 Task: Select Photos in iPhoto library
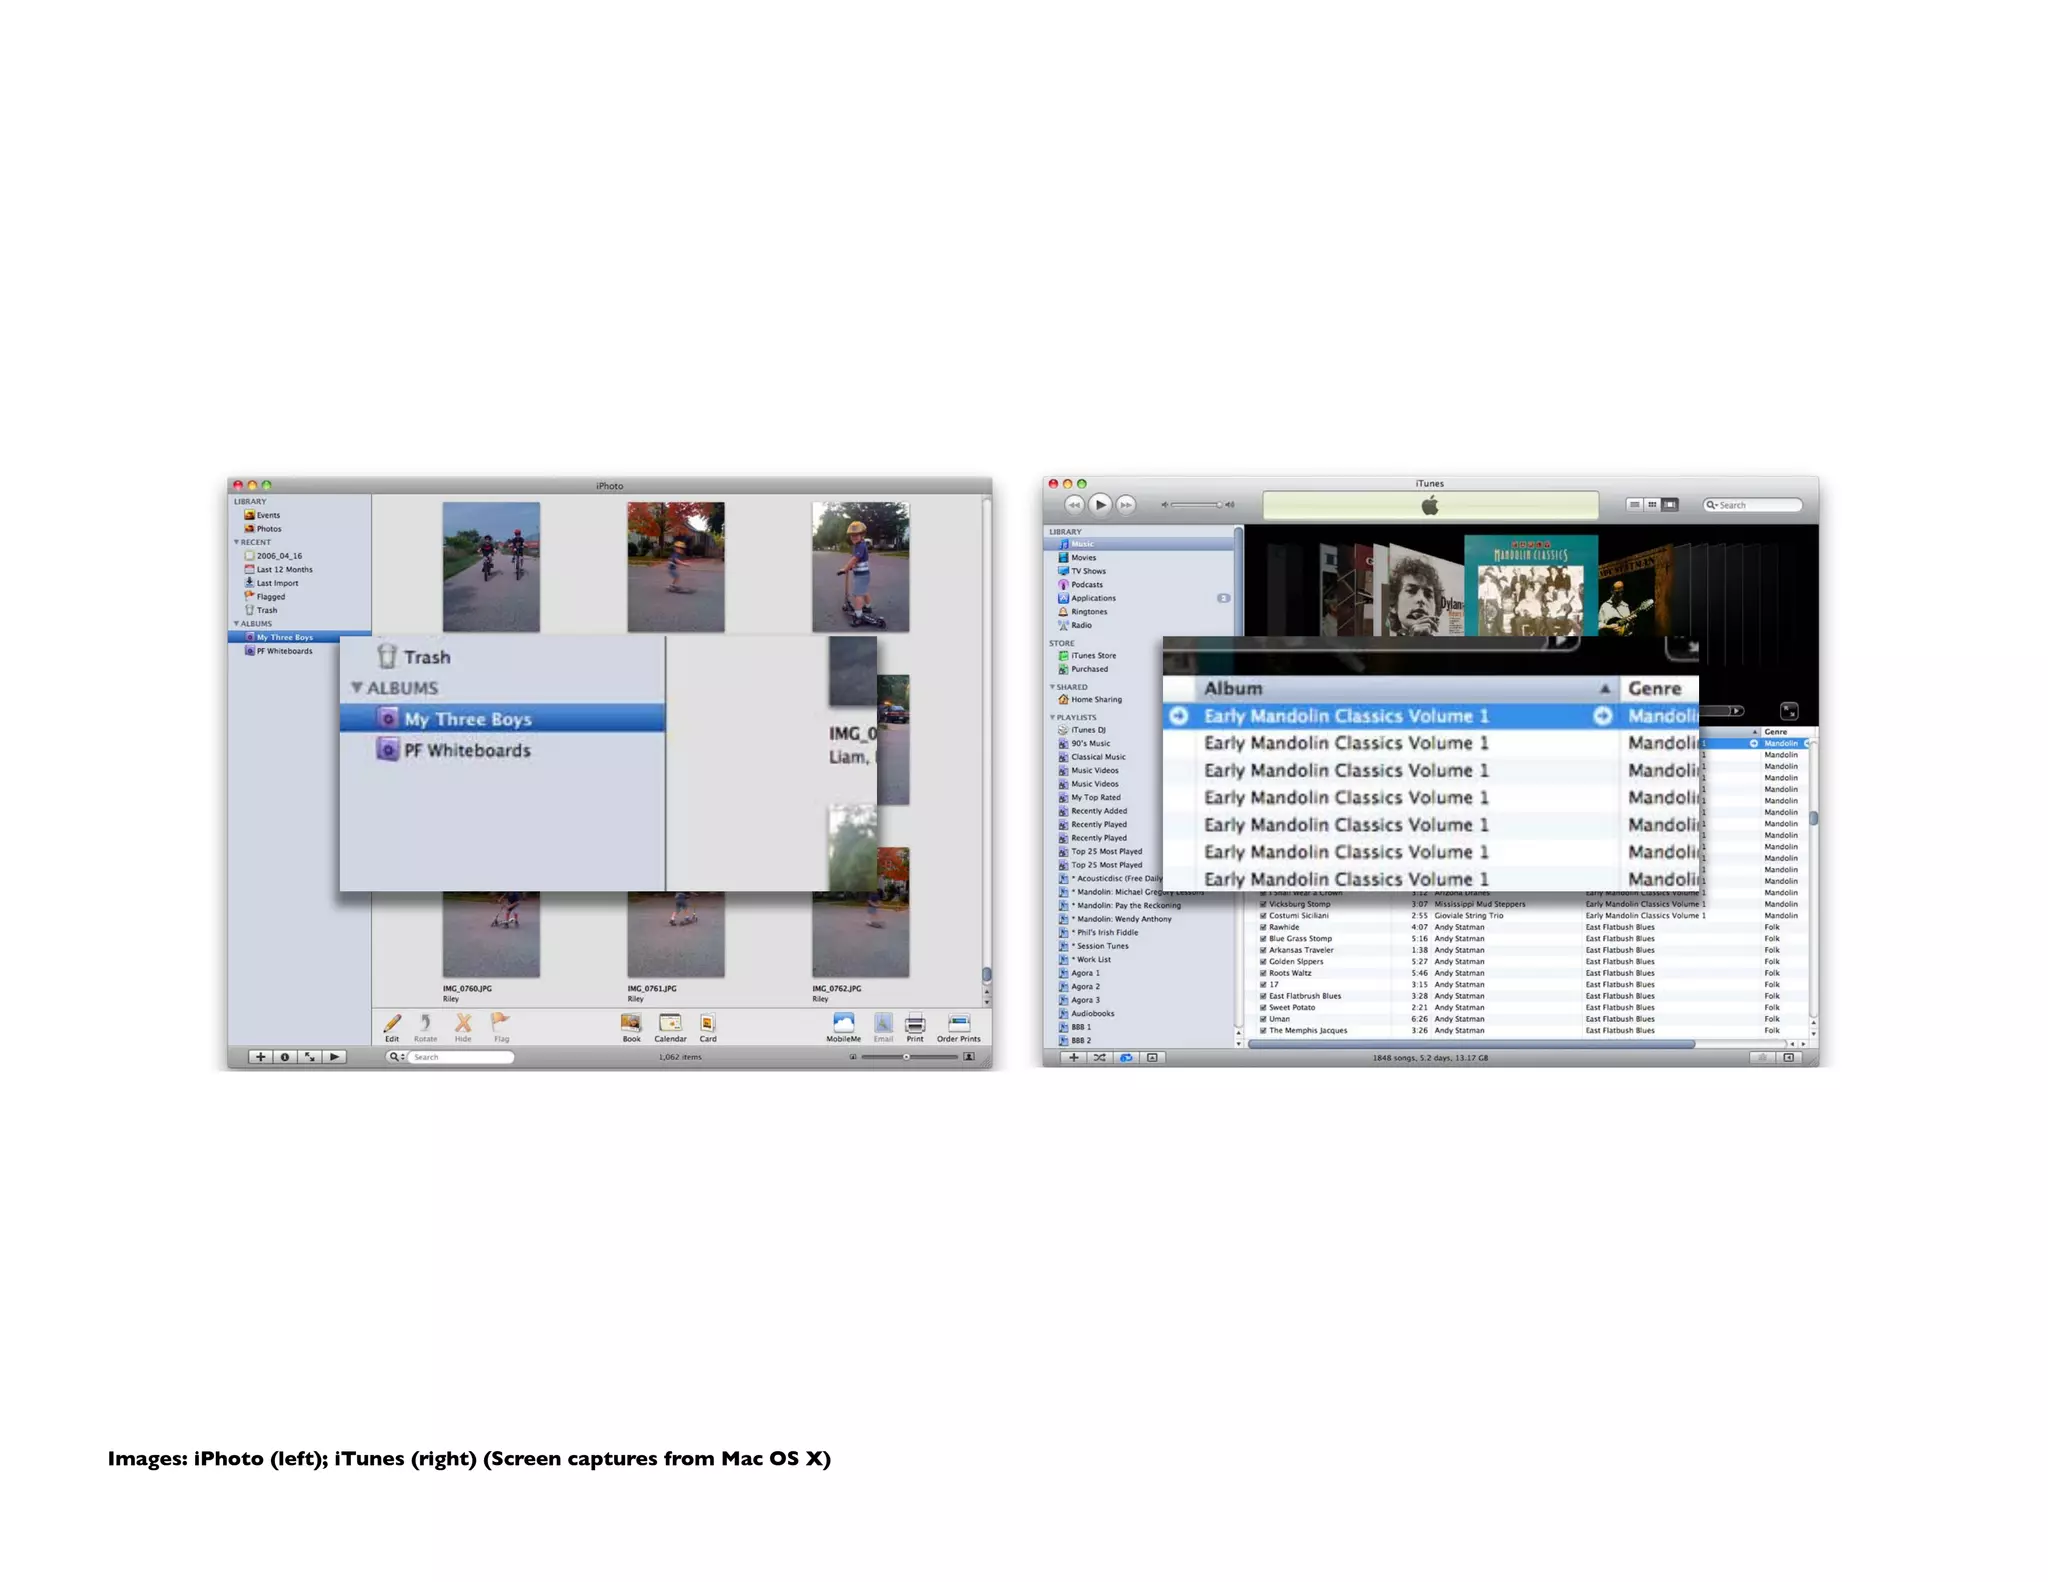pos(263,529)
